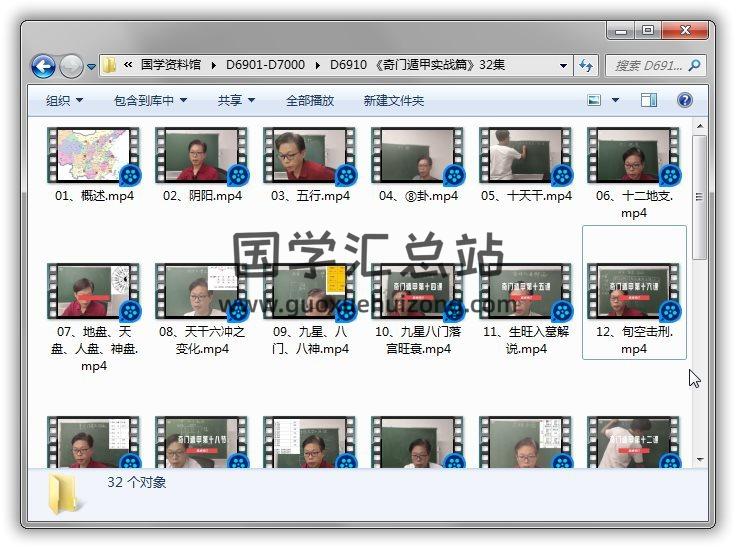The image size is (736, 549).
Task: Open the Help question mark icon
Action: [685, 100]
